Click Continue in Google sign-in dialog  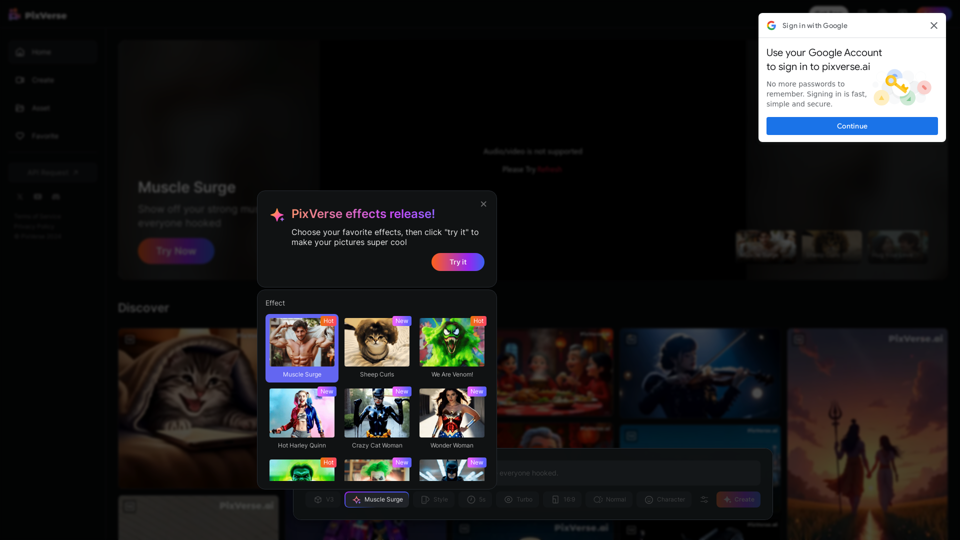click(852, 126)
